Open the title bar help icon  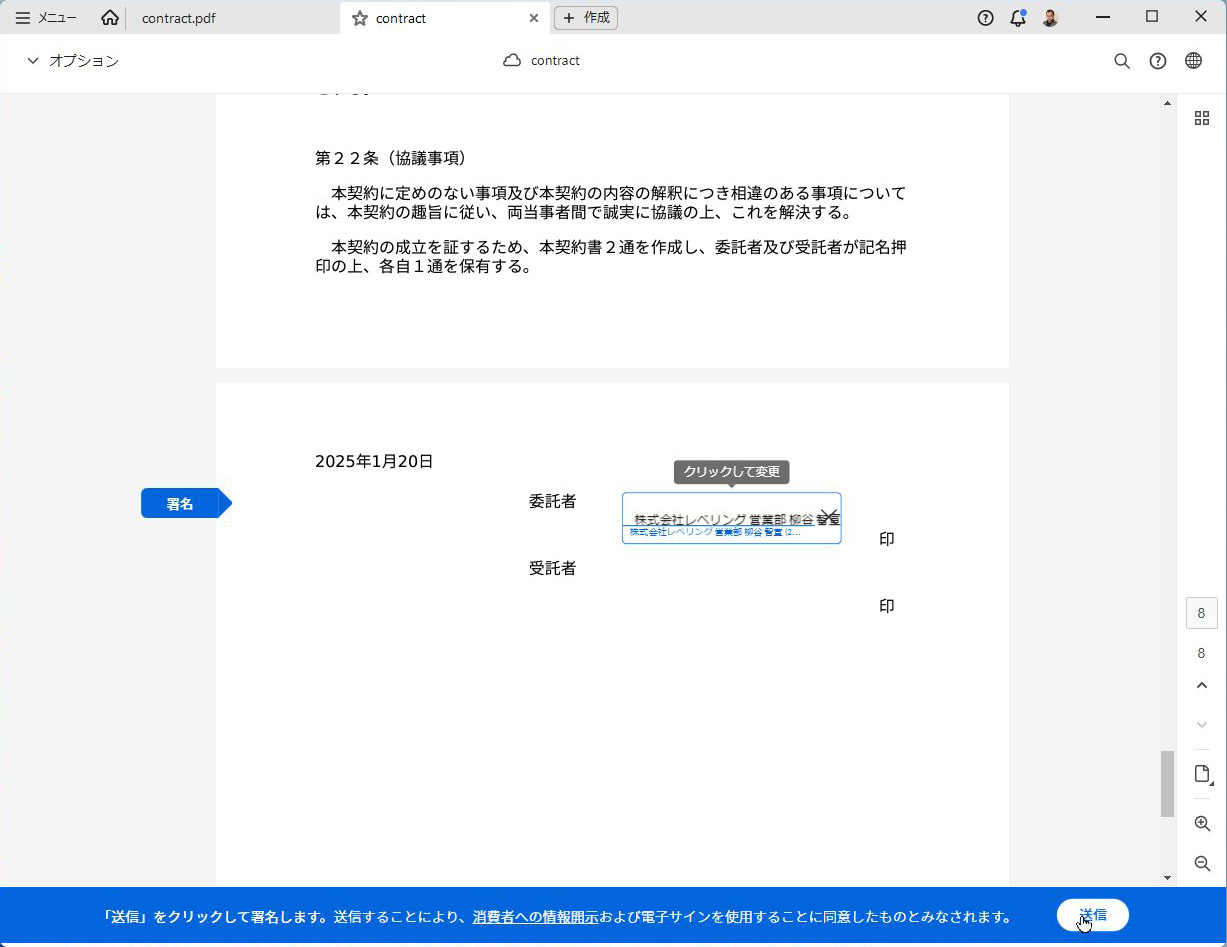985,18
